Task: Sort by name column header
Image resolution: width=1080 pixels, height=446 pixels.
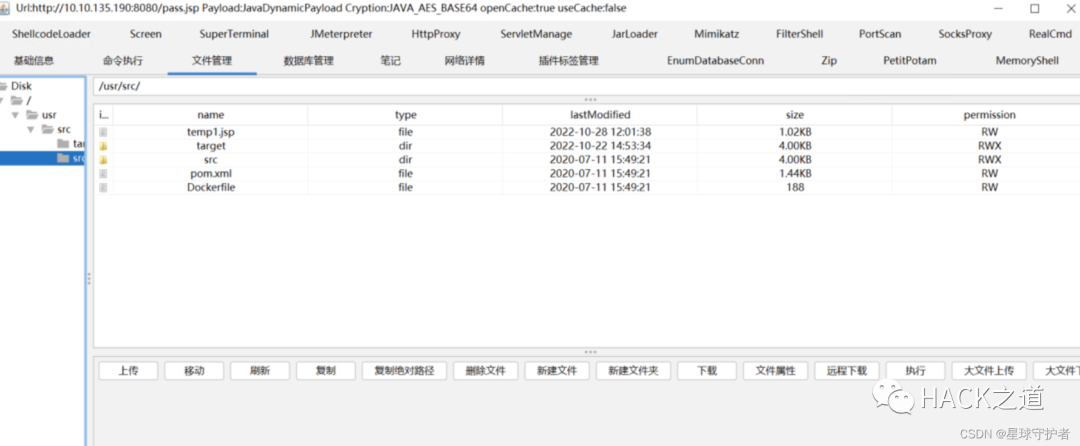Action: pyautogui.click(x=210, y=115)
